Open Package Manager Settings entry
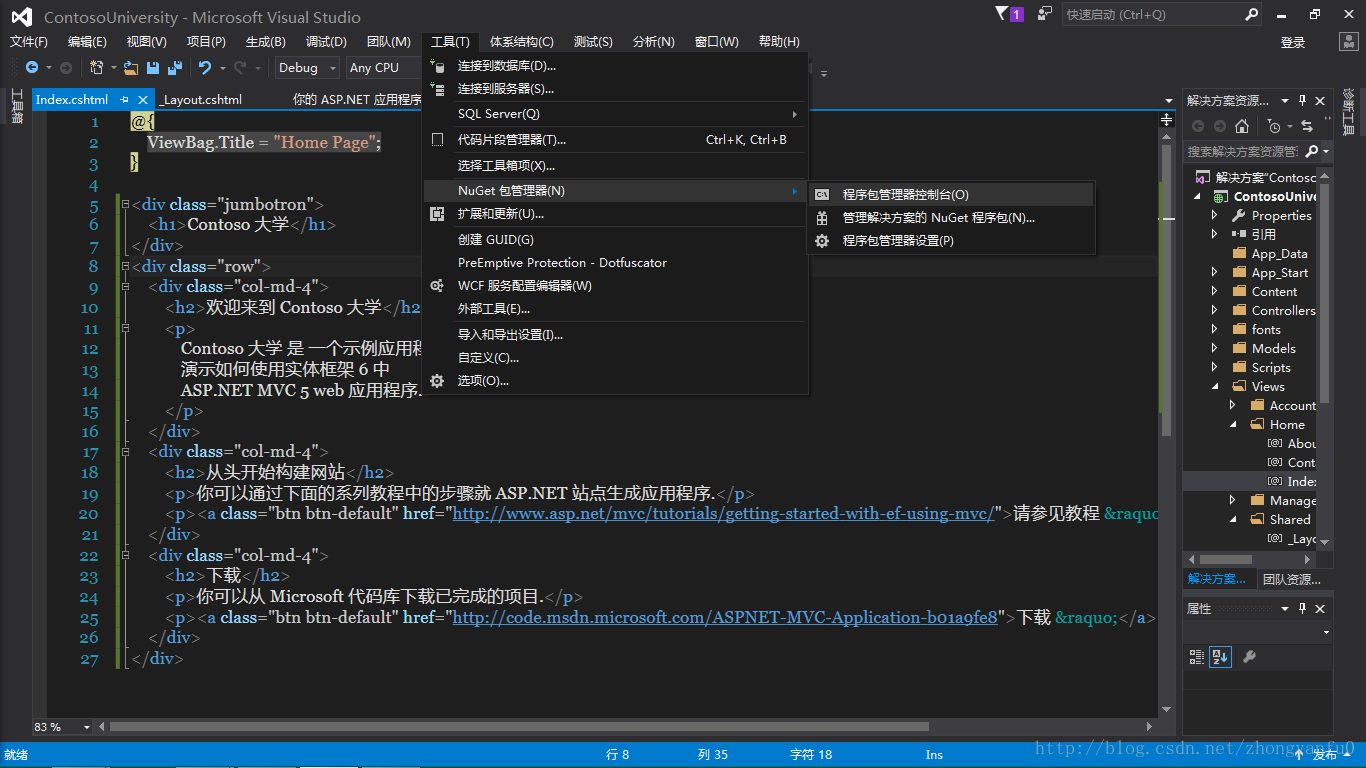The width and height of the screenshot is (1366, 768). coord(950,241)
